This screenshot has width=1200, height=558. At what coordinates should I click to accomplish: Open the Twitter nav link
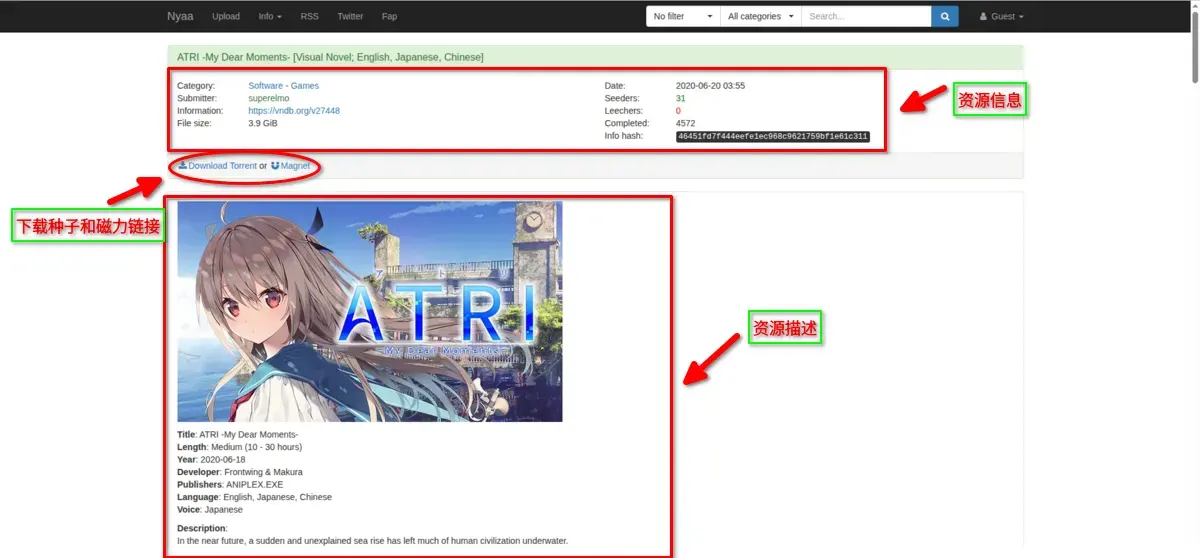(350, 16)
